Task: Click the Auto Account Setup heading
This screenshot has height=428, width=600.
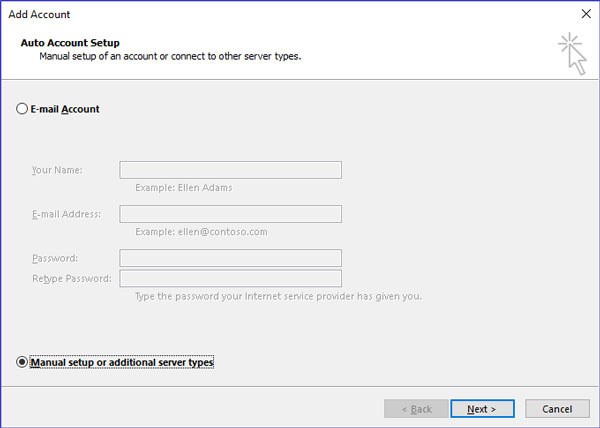Action: (70, 43)
